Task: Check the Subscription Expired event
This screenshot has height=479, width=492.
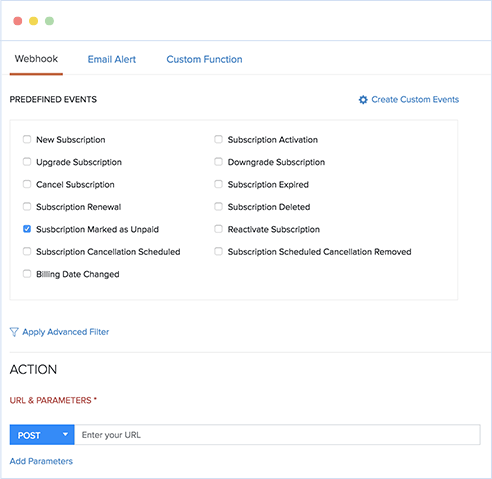Action: click(x=218, y=184)
